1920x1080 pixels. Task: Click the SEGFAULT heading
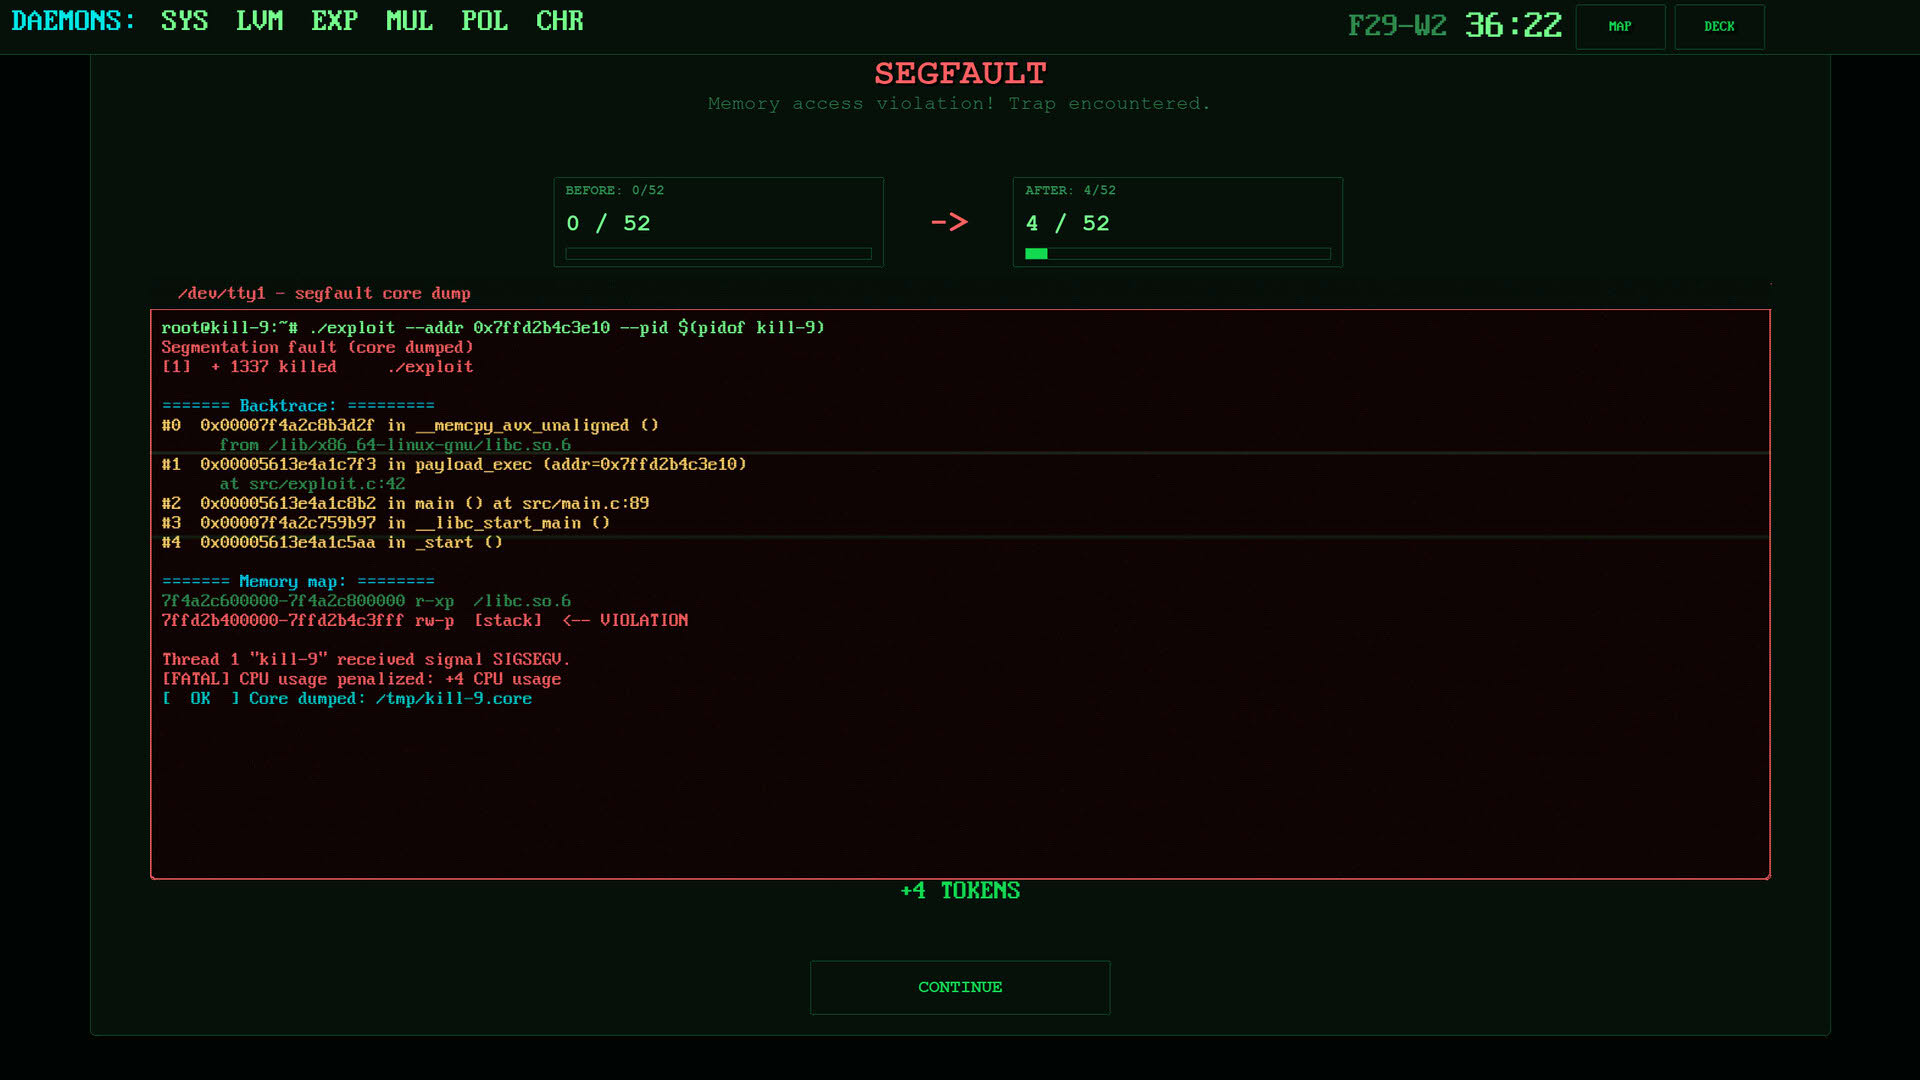point(960,73)
